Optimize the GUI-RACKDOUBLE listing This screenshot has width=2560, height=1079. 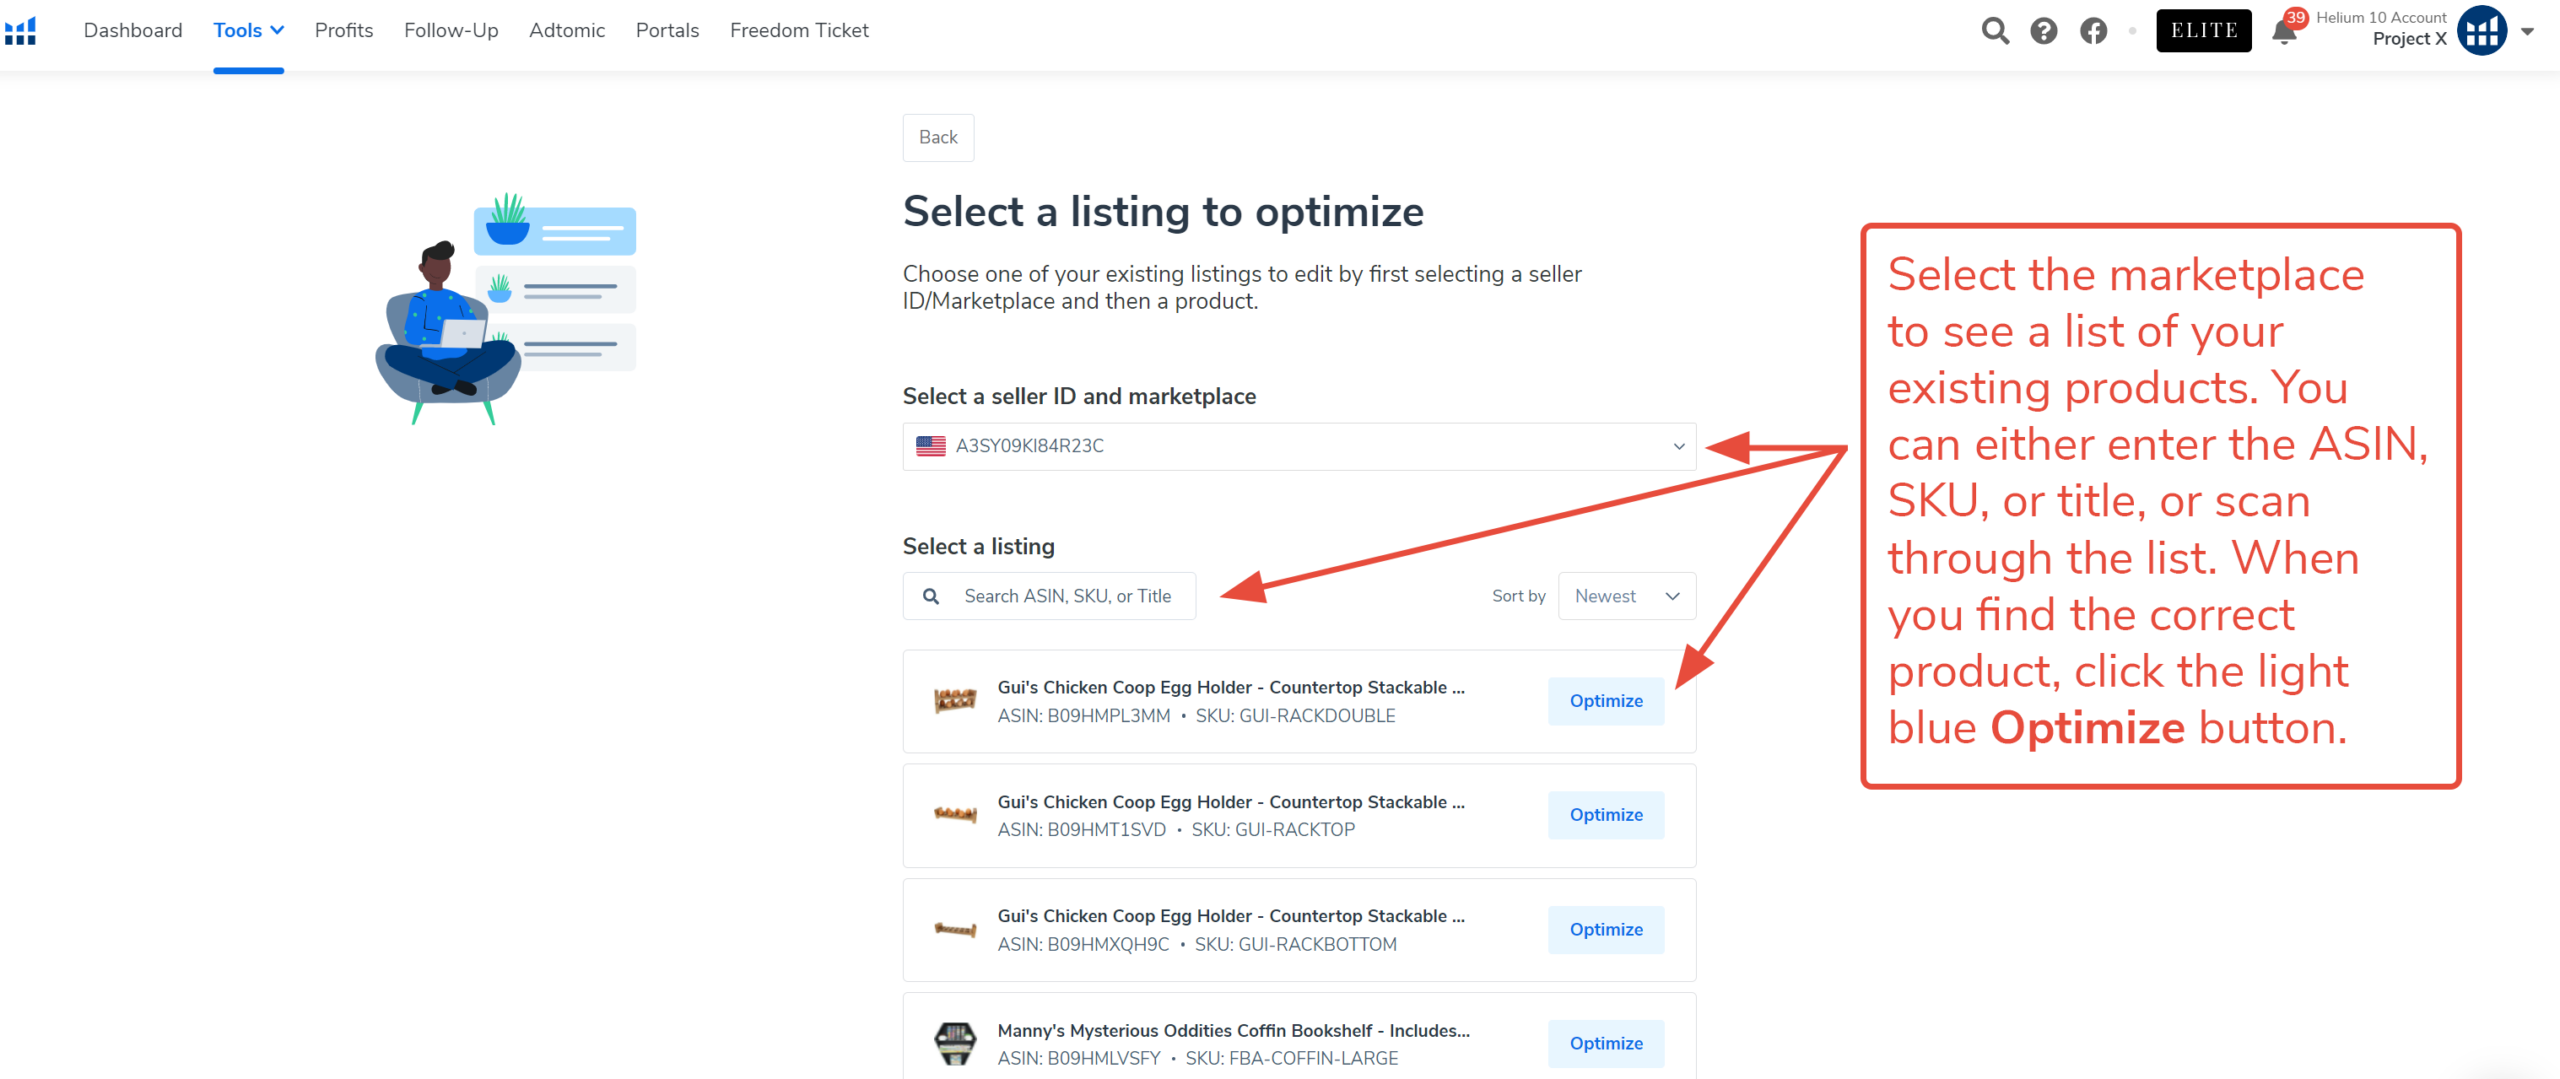pyautogui.click(x=1605, y=701)
